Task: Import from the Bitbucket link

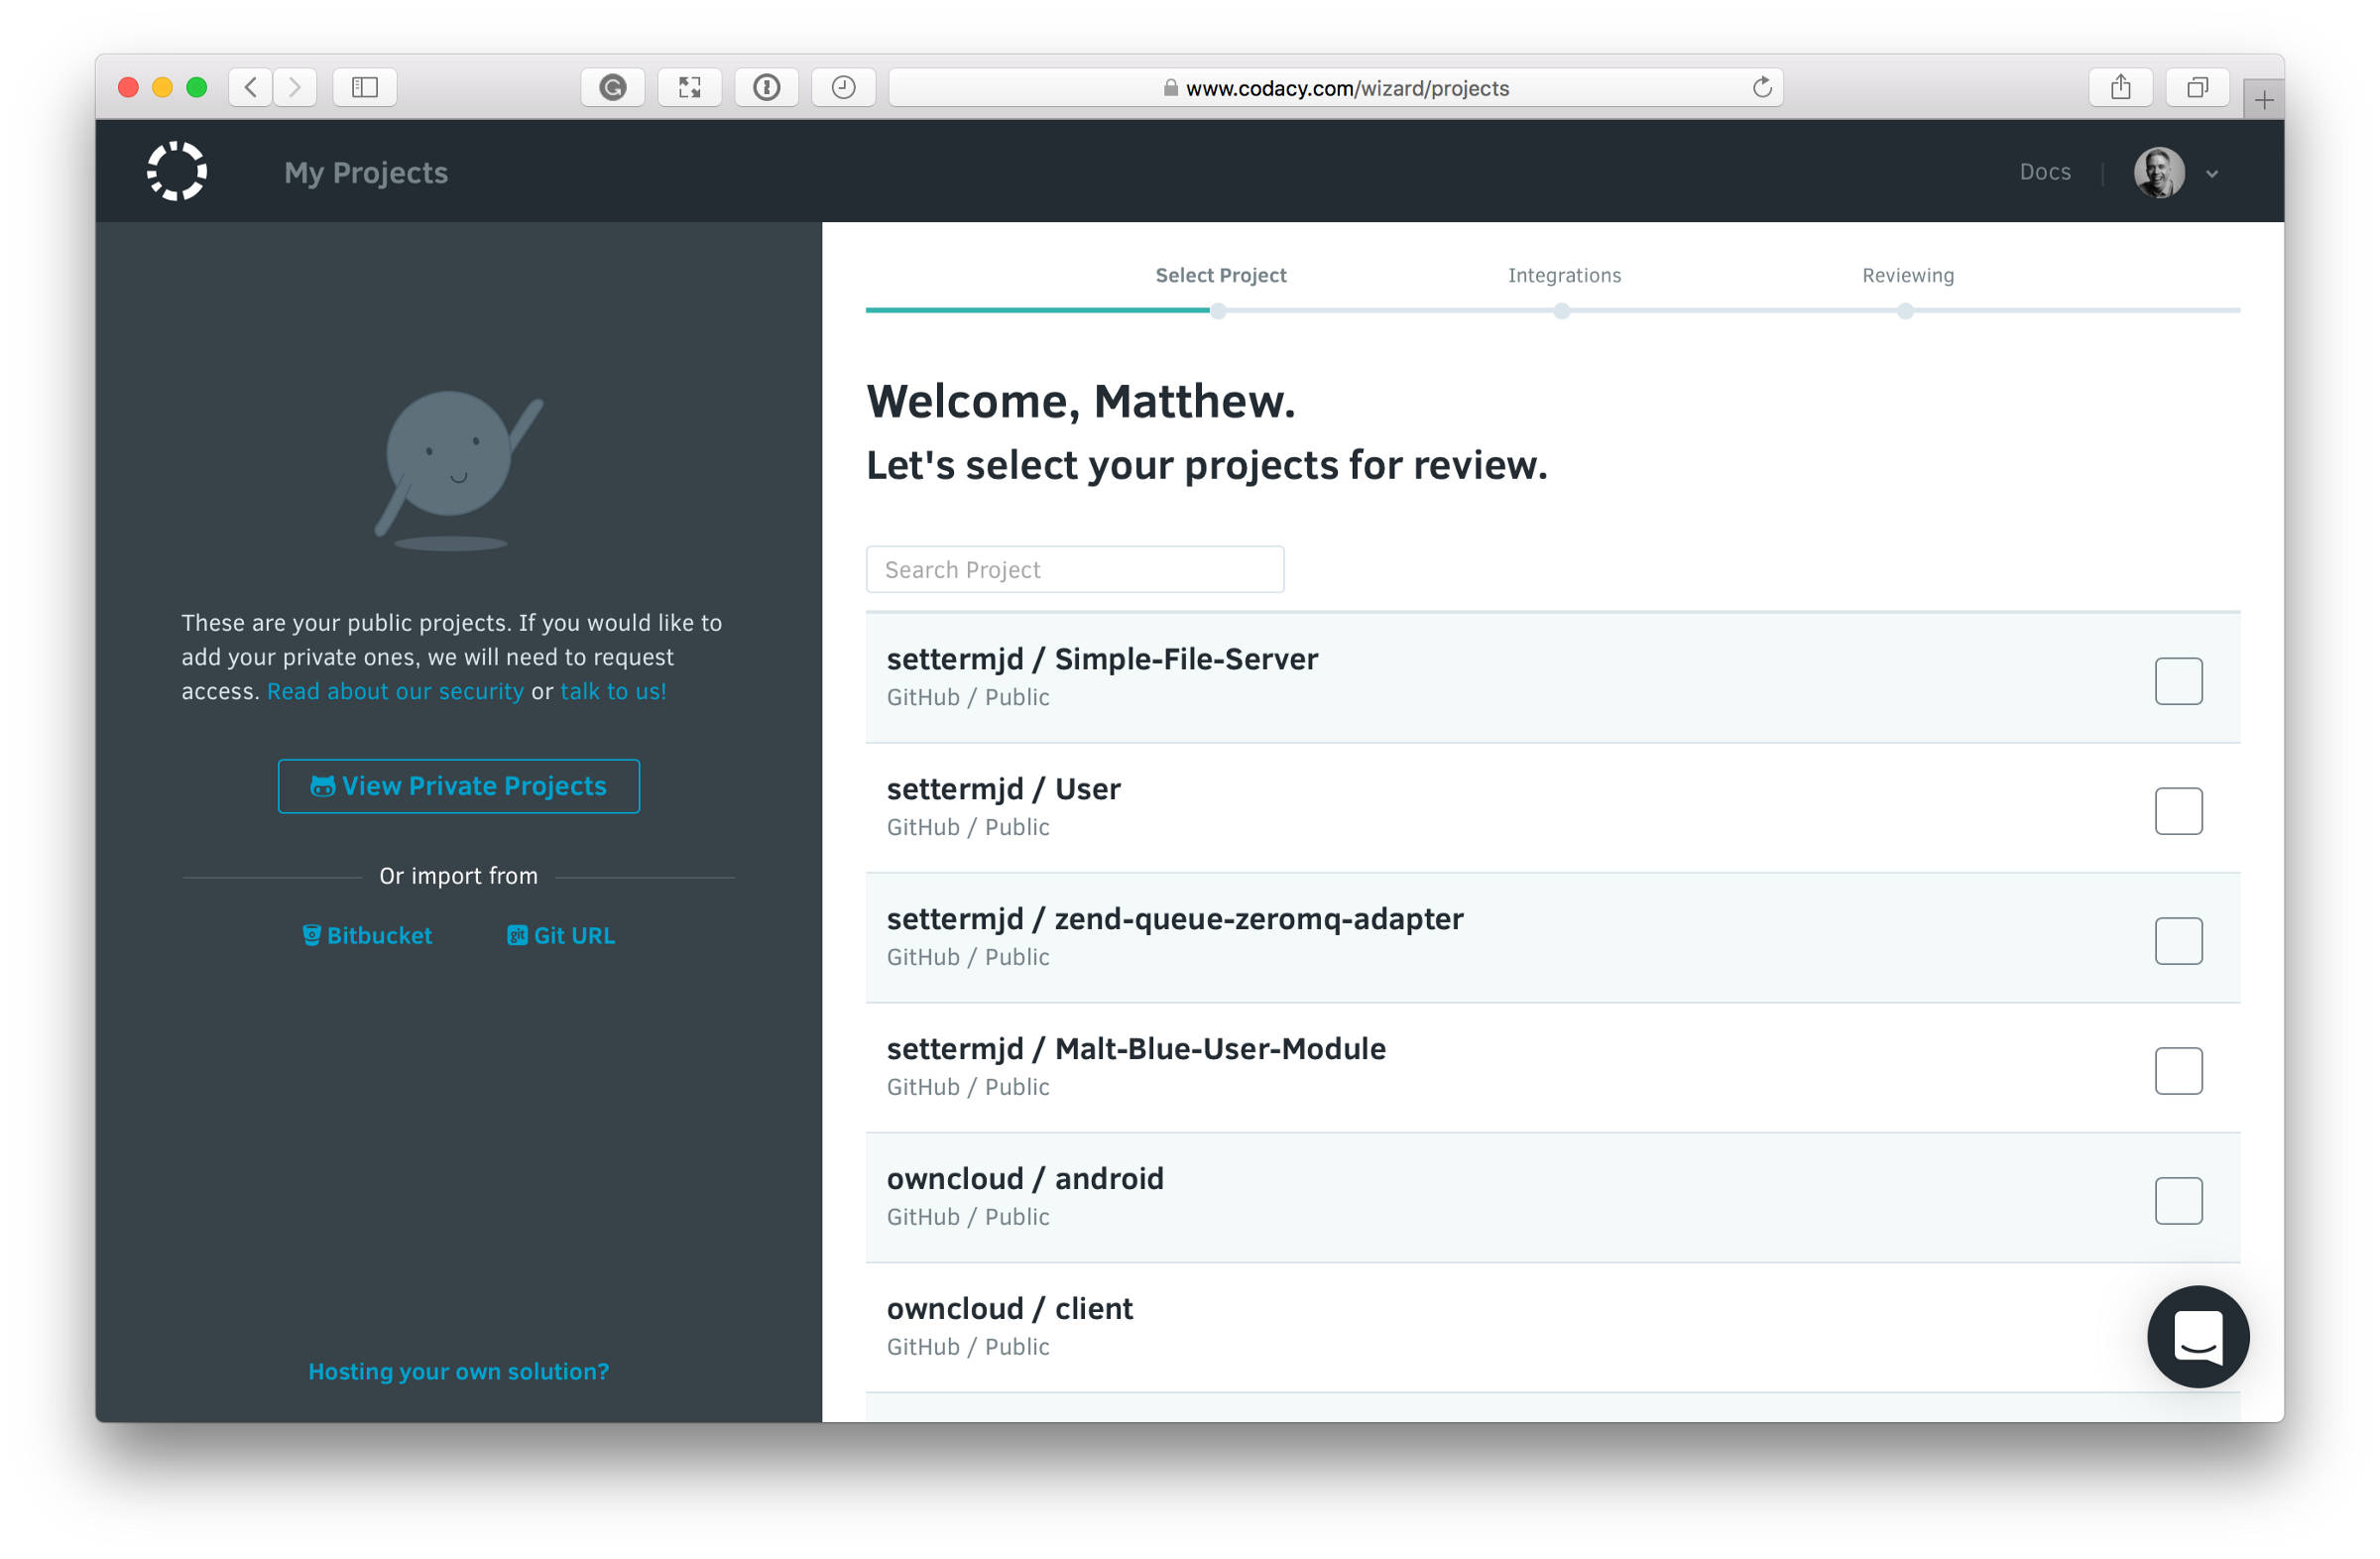Action: (x=368, y=936)
